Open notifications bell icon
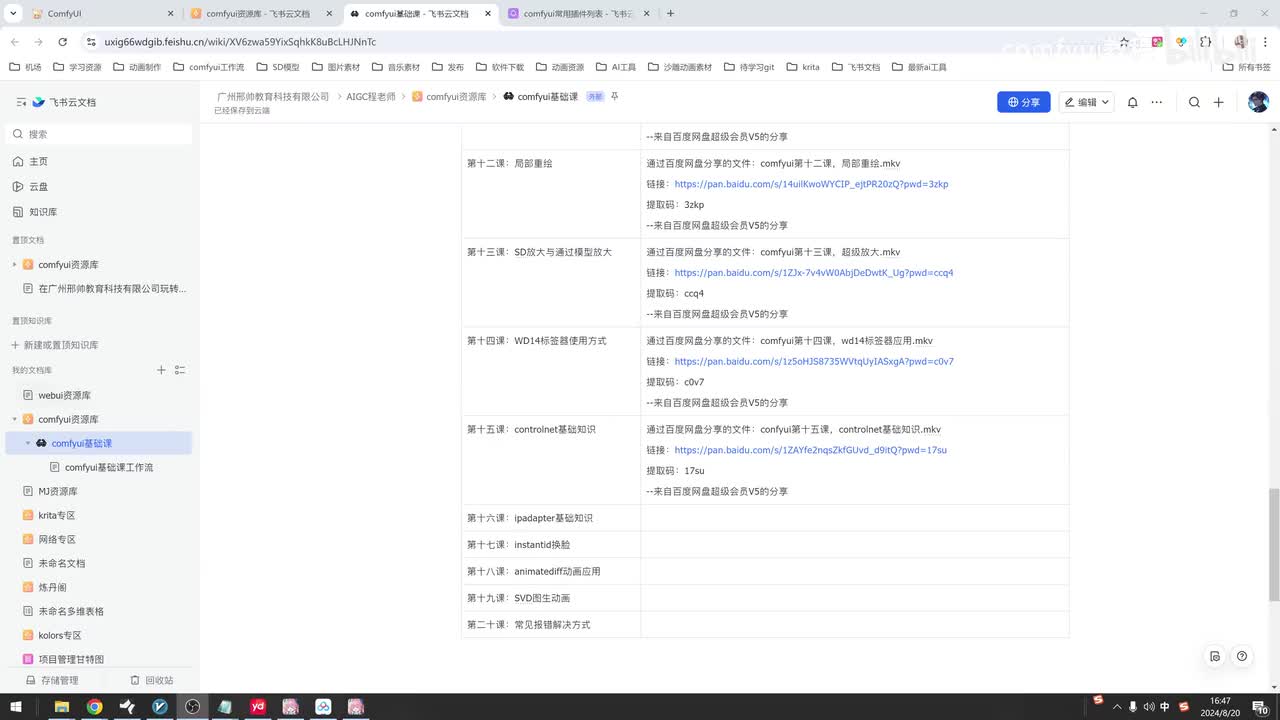This screenshot has width=1280, height=720. (1132, 102)
